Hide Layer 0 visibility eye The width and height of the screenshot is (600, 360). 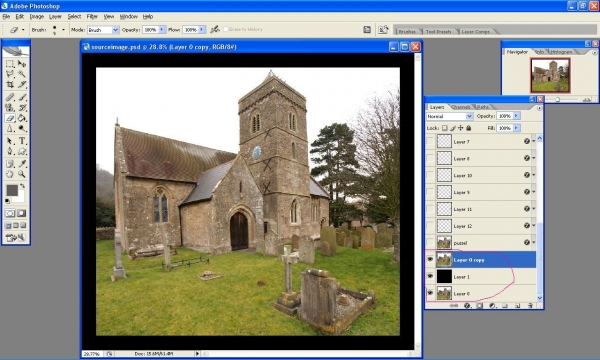click(x=430, y=293)
